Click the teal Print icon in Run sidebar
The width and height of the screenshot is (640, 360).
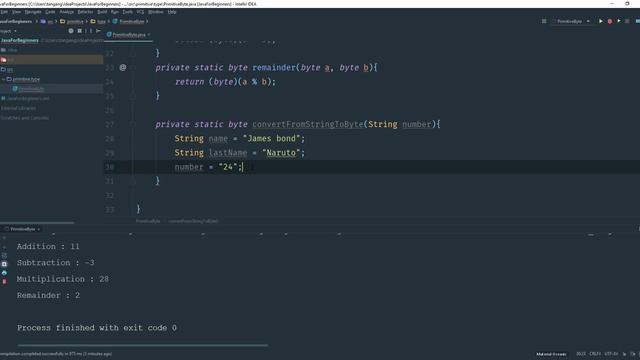[4, 273]
